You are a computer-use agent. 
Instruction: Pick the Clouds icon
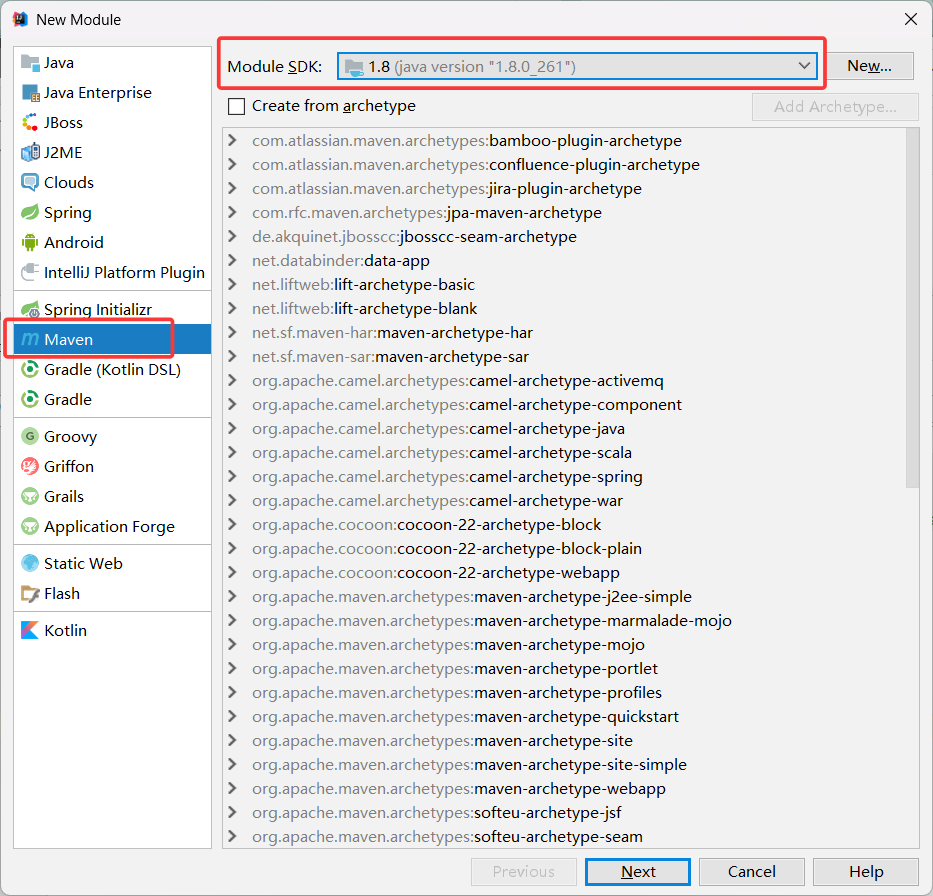click(x=30, y=182)
